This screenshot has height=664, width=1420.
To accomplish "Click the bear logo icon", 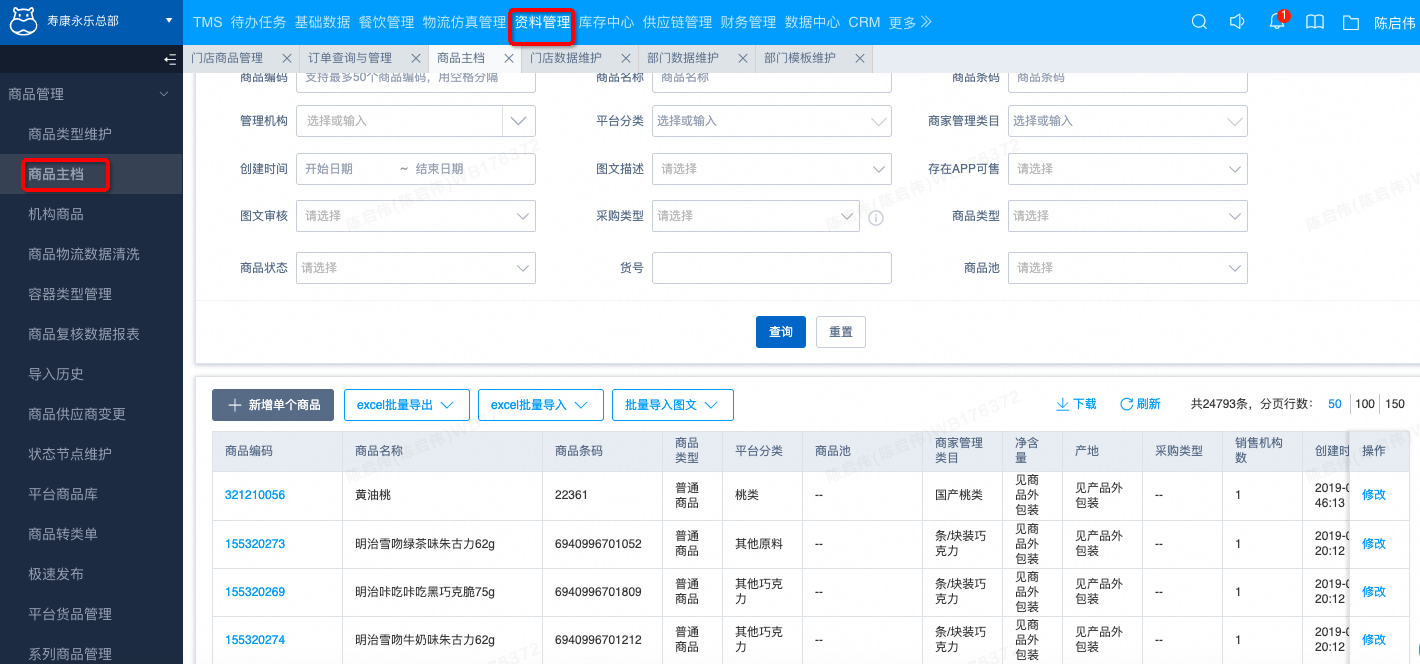I will [23, 21].
